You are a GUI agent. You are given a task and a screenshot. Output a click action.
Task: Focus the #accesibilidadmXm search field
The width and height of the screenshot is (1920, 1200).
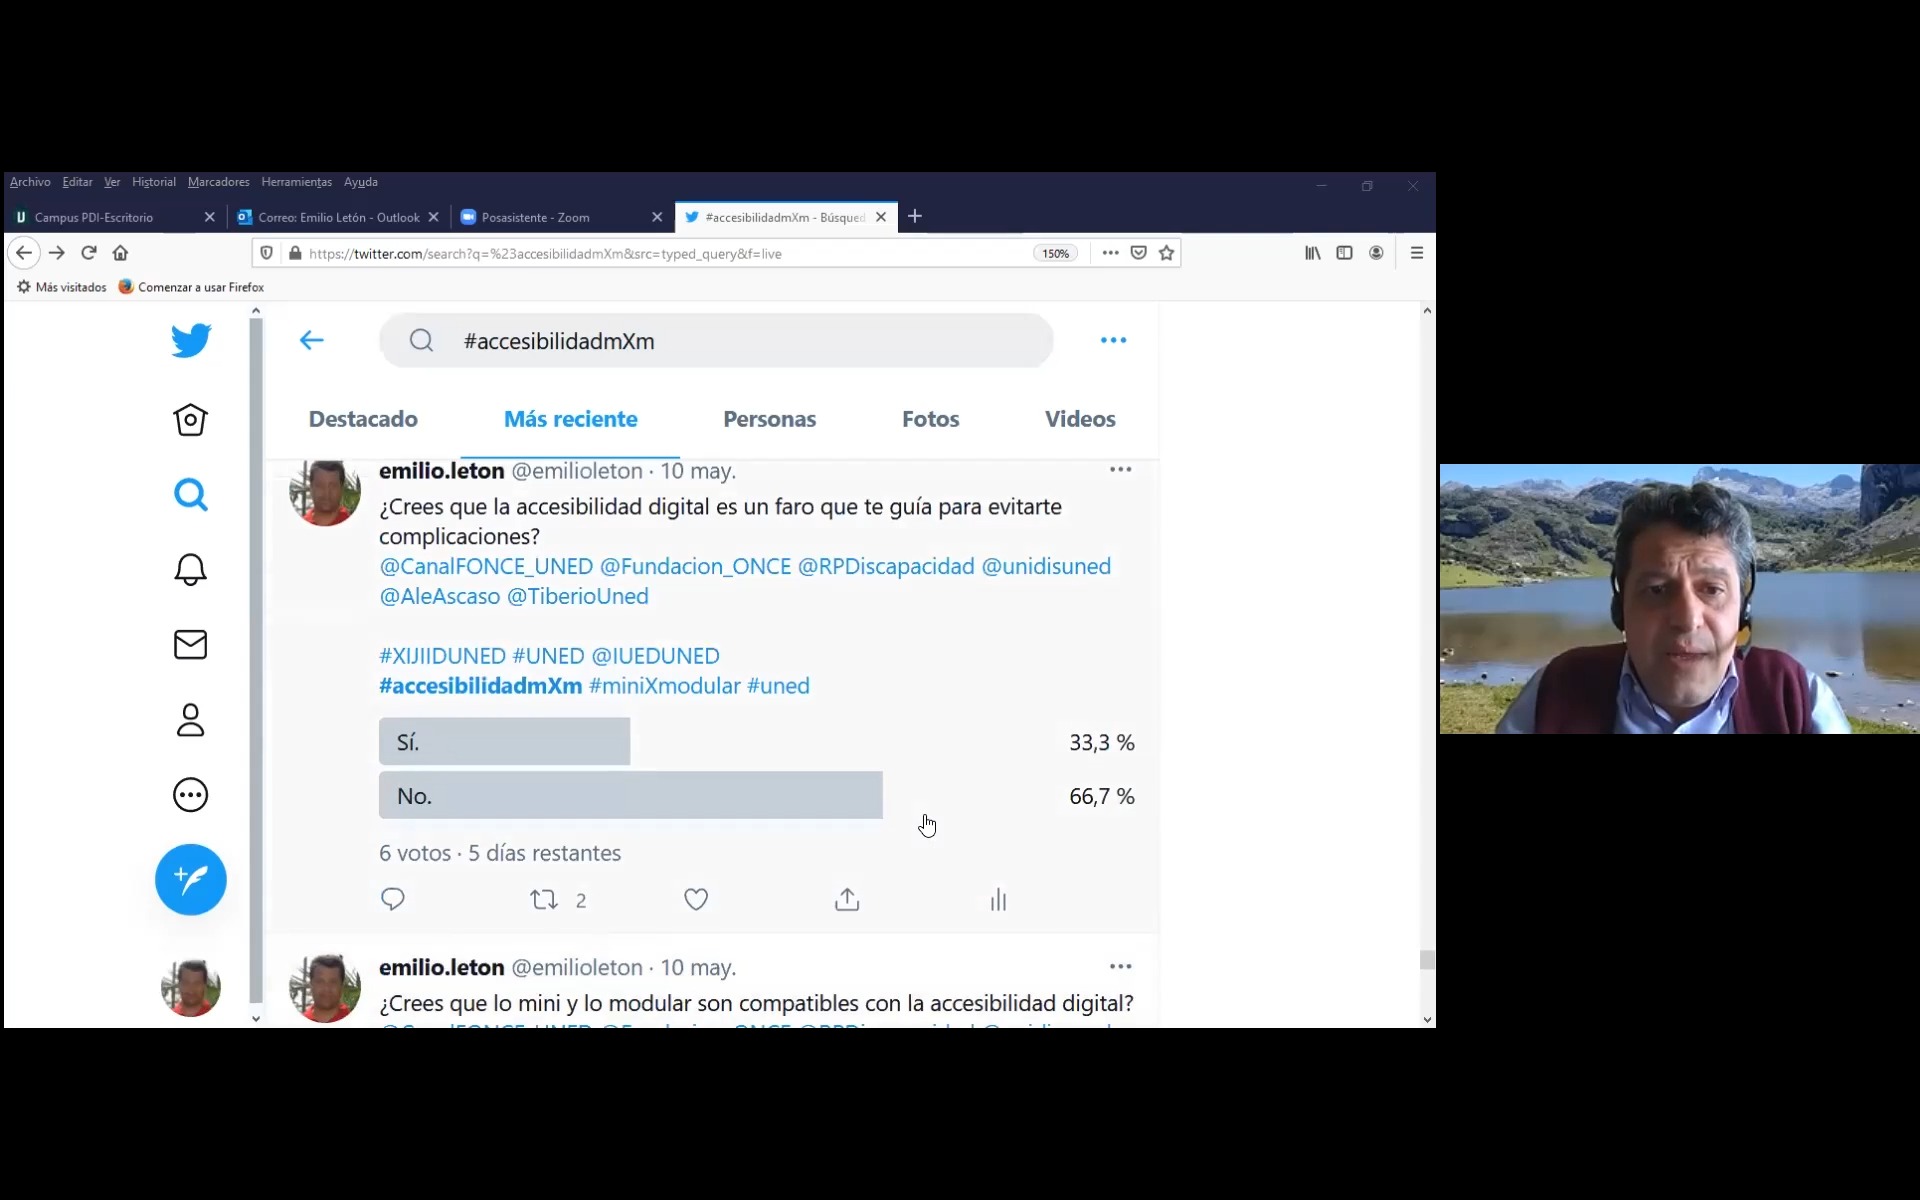pos(716,341)
